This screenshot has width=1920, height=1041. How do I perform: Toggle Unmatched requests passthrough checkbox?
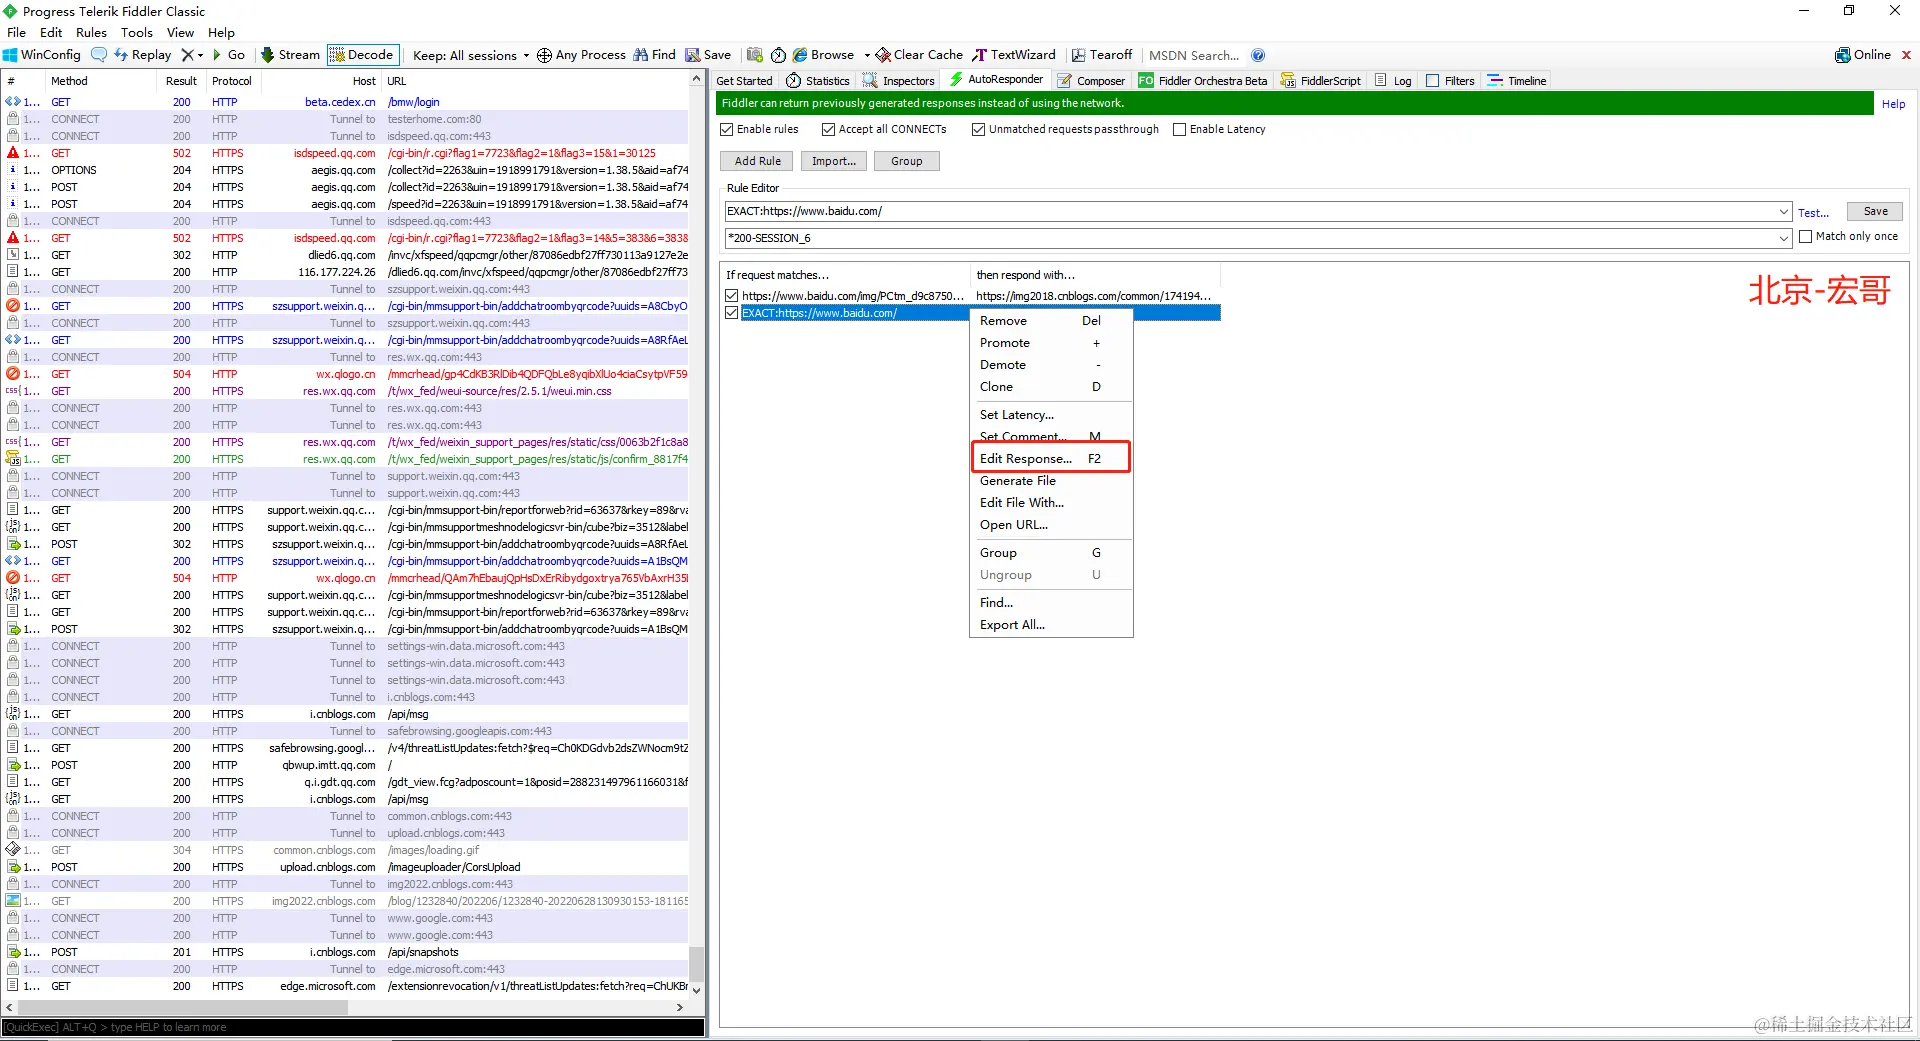tap(979, 129)
